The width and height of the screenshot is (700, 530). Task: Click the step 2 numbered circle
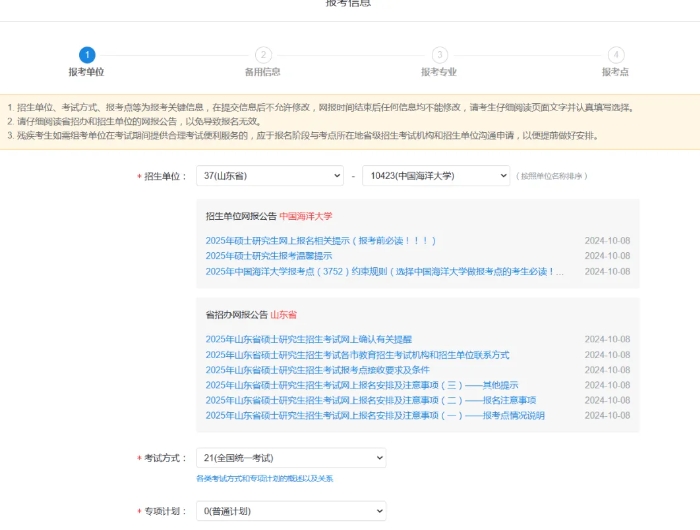click(263, 55)
